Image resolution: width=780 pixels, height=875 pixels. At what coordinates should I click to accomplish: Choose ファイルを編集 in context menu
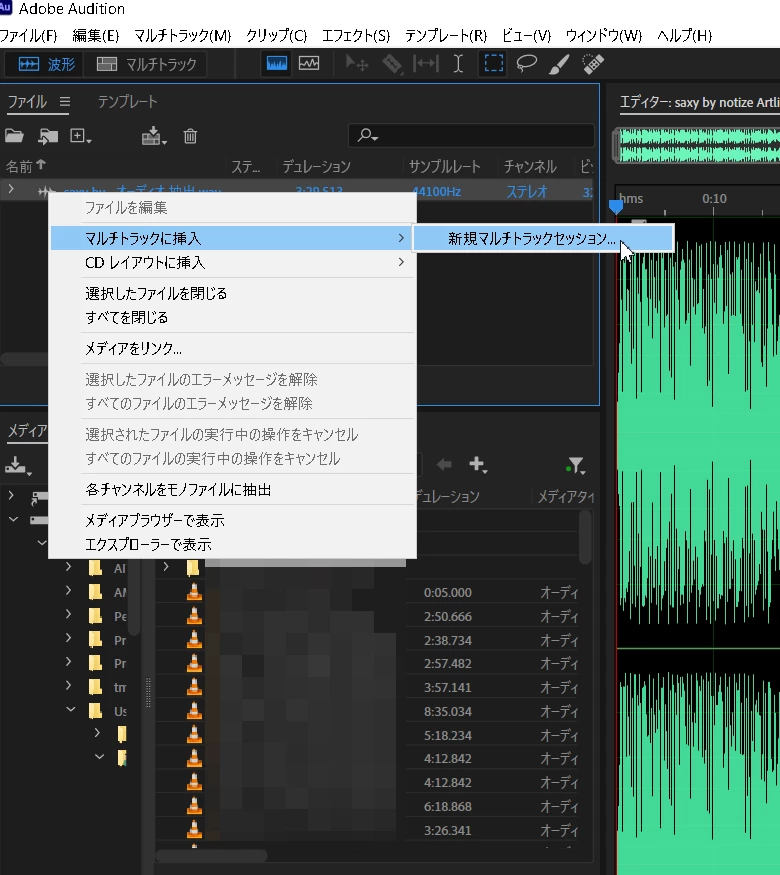(232, 208)
